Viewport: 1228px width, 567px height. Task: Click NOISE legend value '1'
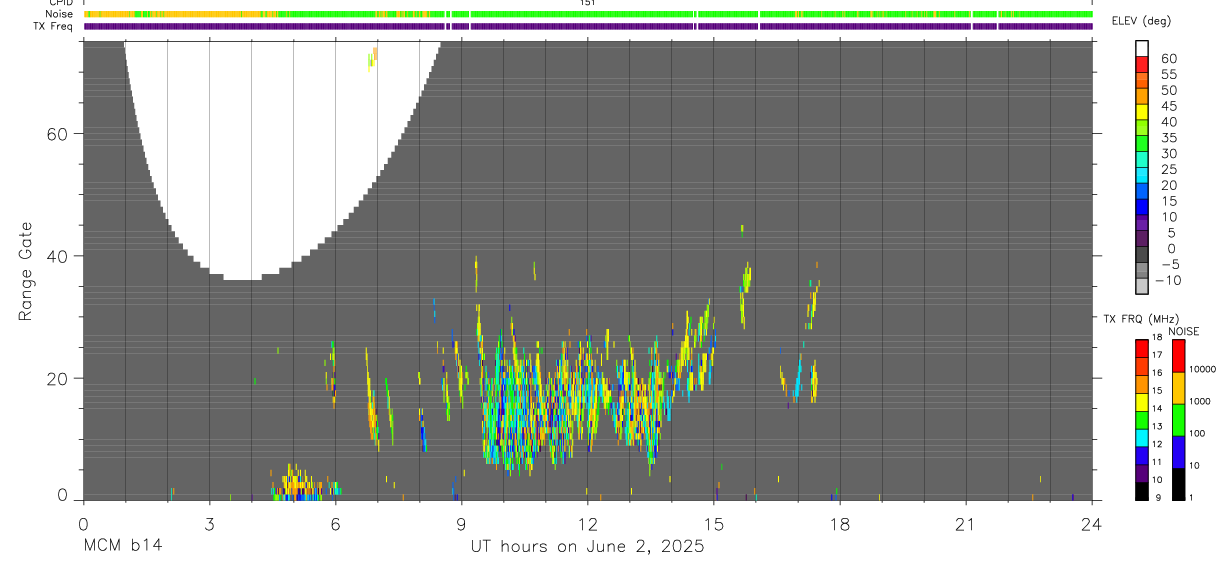[1191, 497]
